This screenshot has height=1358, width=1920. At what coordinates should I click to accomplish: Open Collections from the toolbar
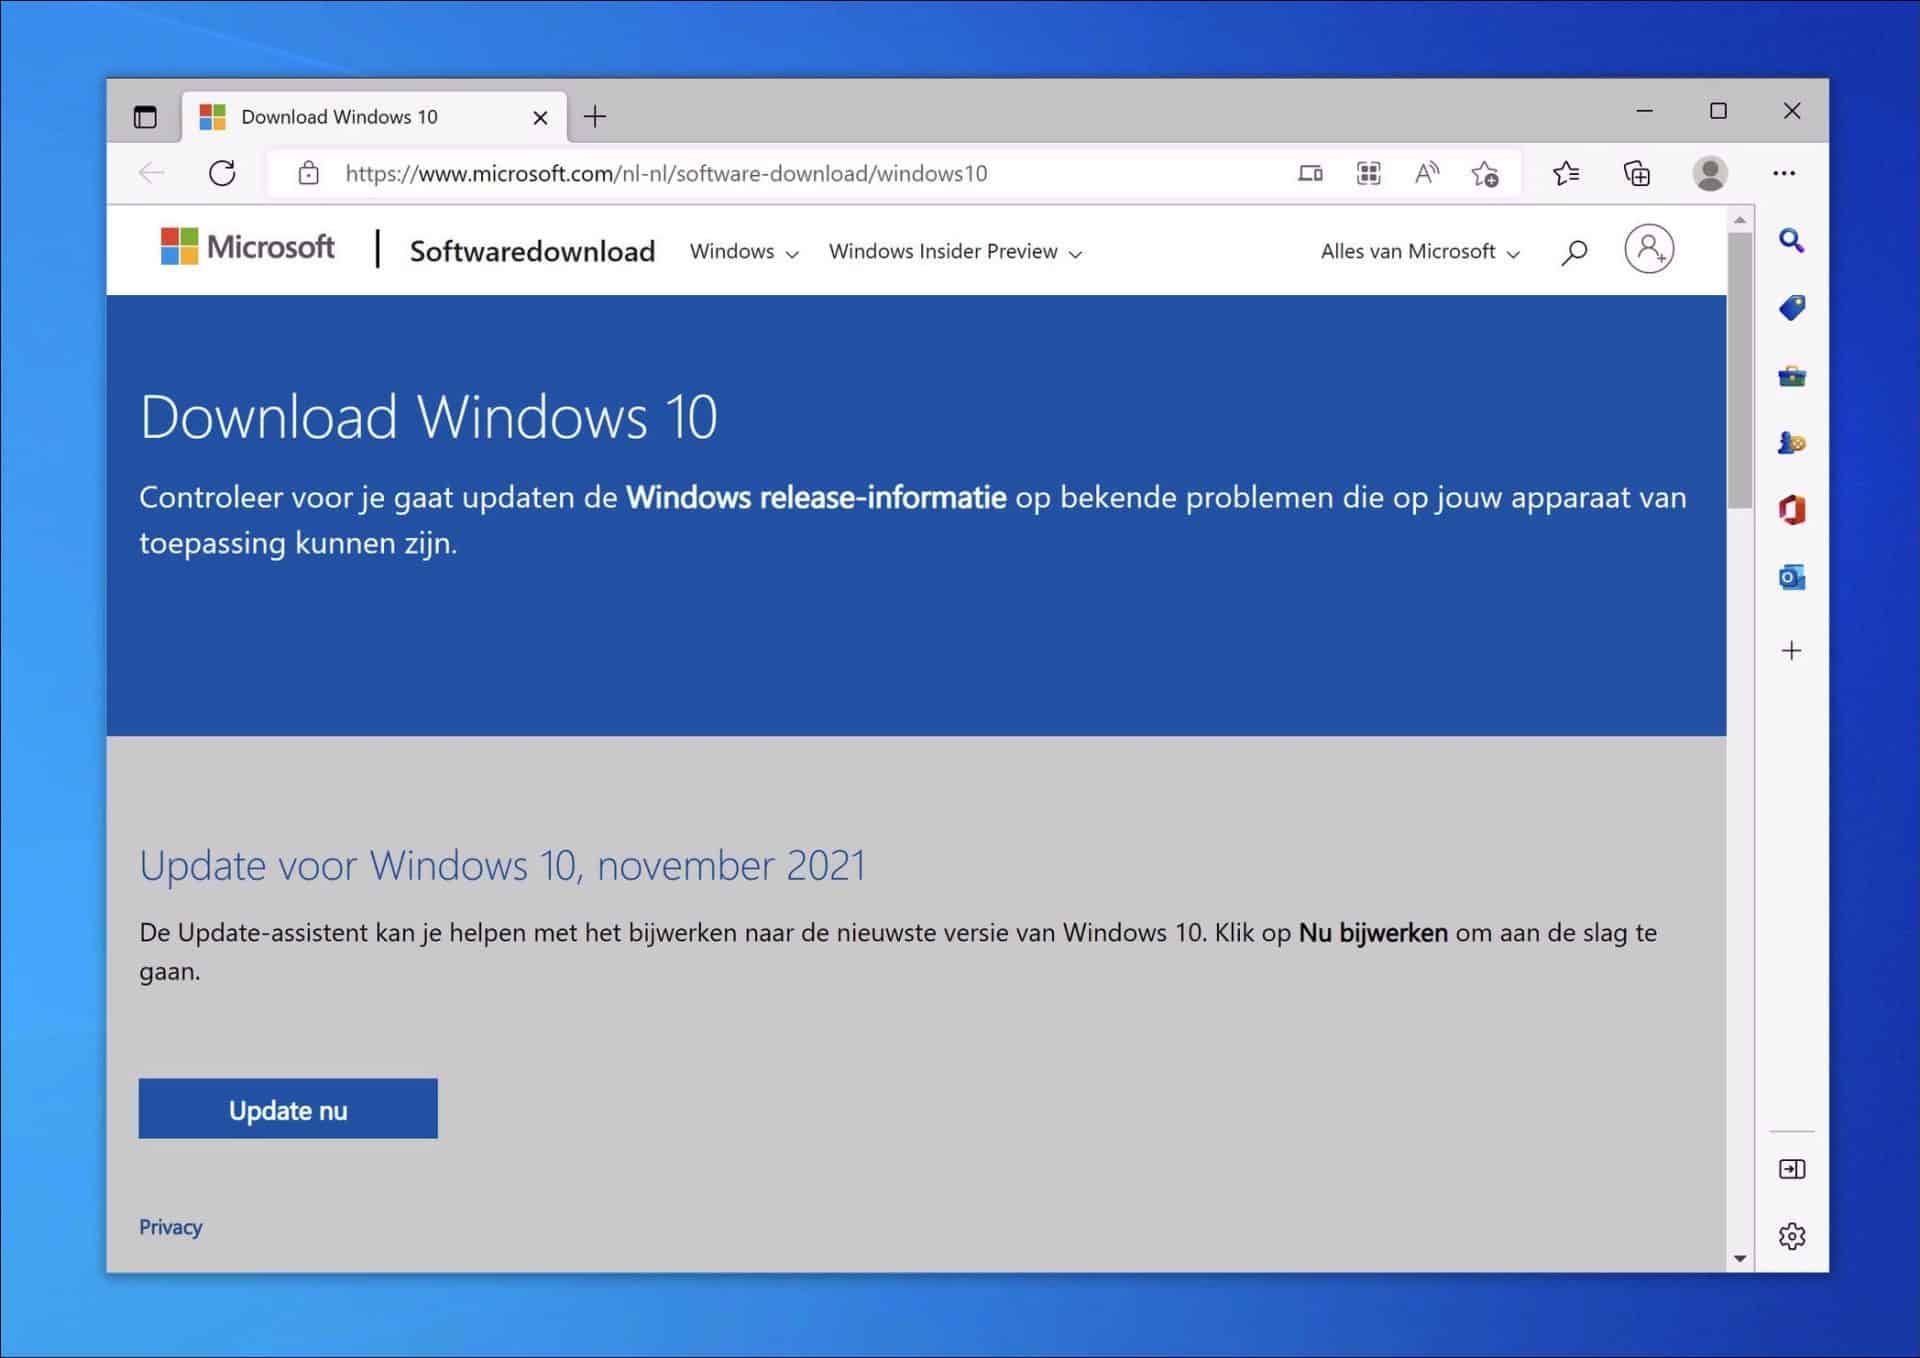1638,173
